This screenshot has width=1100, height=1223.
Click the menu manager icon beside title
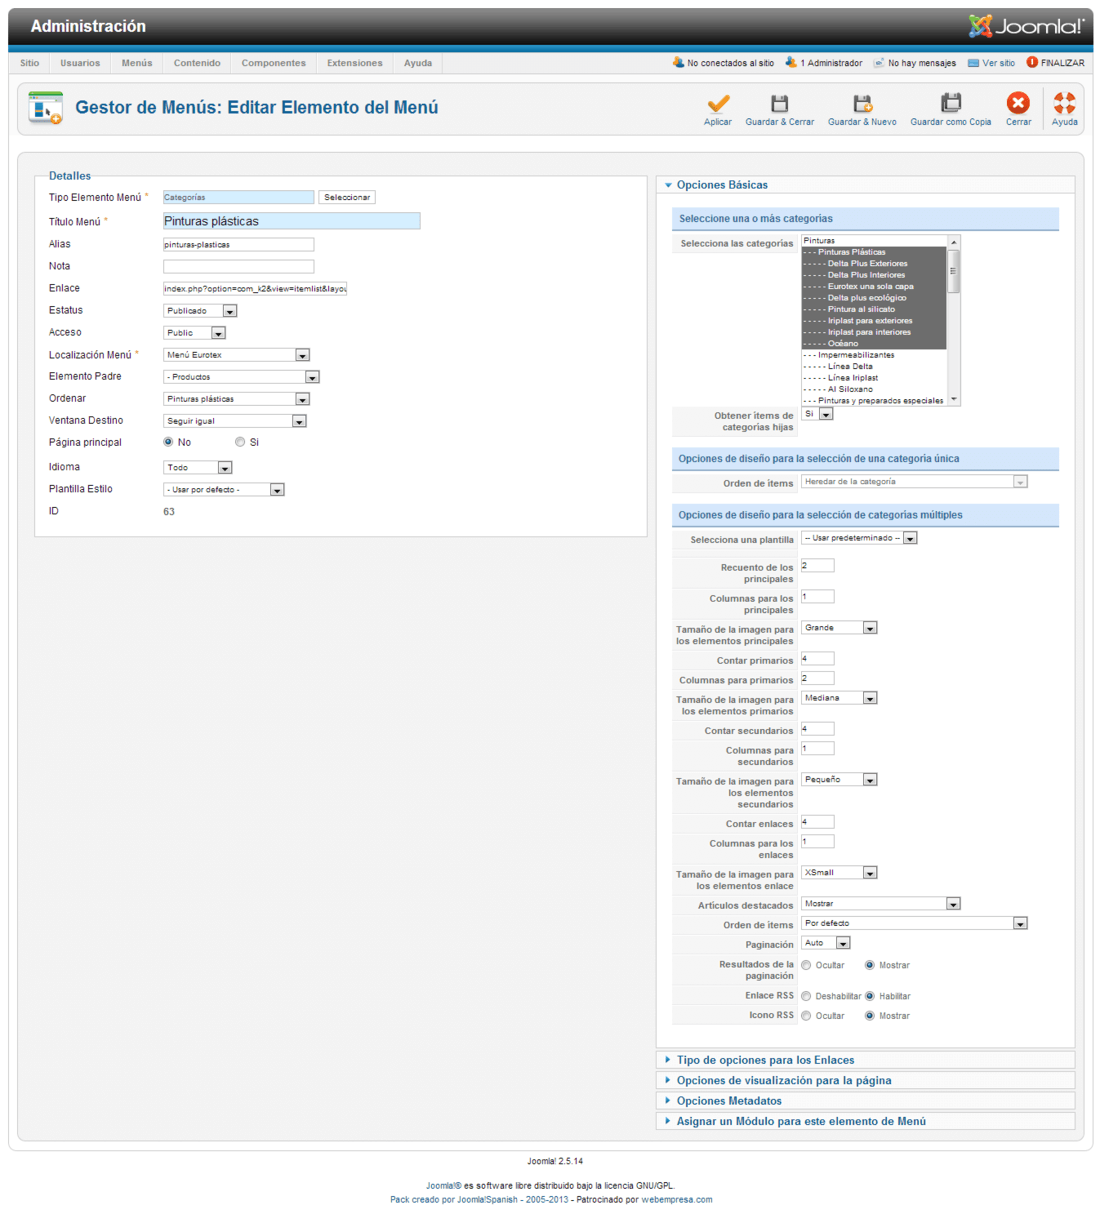point(45,108)
